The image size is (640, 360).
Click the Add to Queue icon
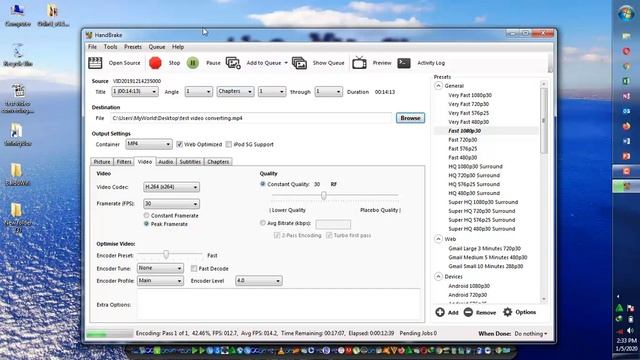(x=233, y=63)
